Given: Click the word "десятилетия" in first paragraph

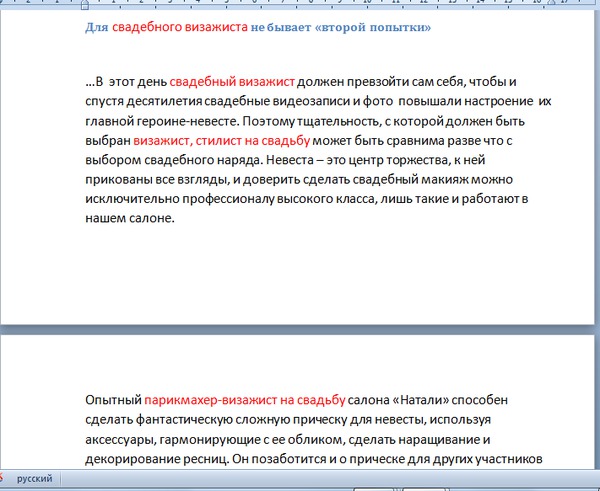Looking at the screenshot, I should pyautogui.click(x=164, y=102).
